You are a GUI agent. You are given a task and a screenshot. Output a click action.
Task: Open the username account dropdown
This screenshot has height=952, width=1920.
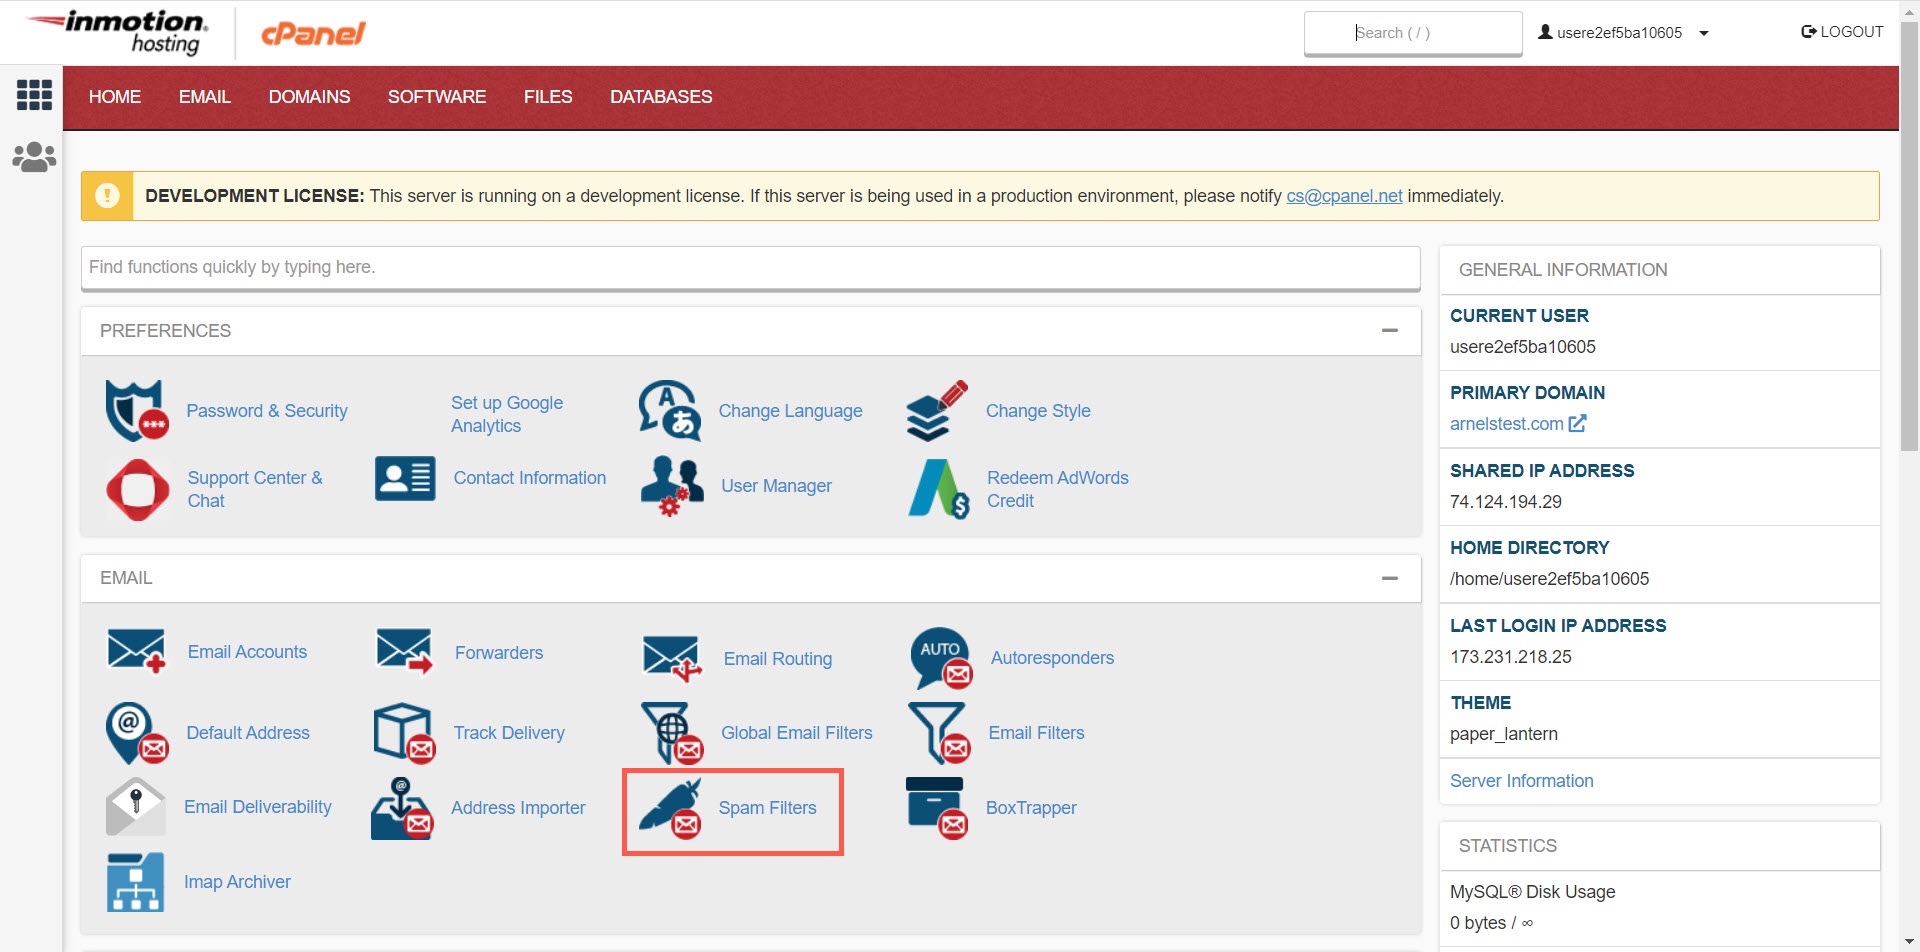click(x=1623, y=33)
